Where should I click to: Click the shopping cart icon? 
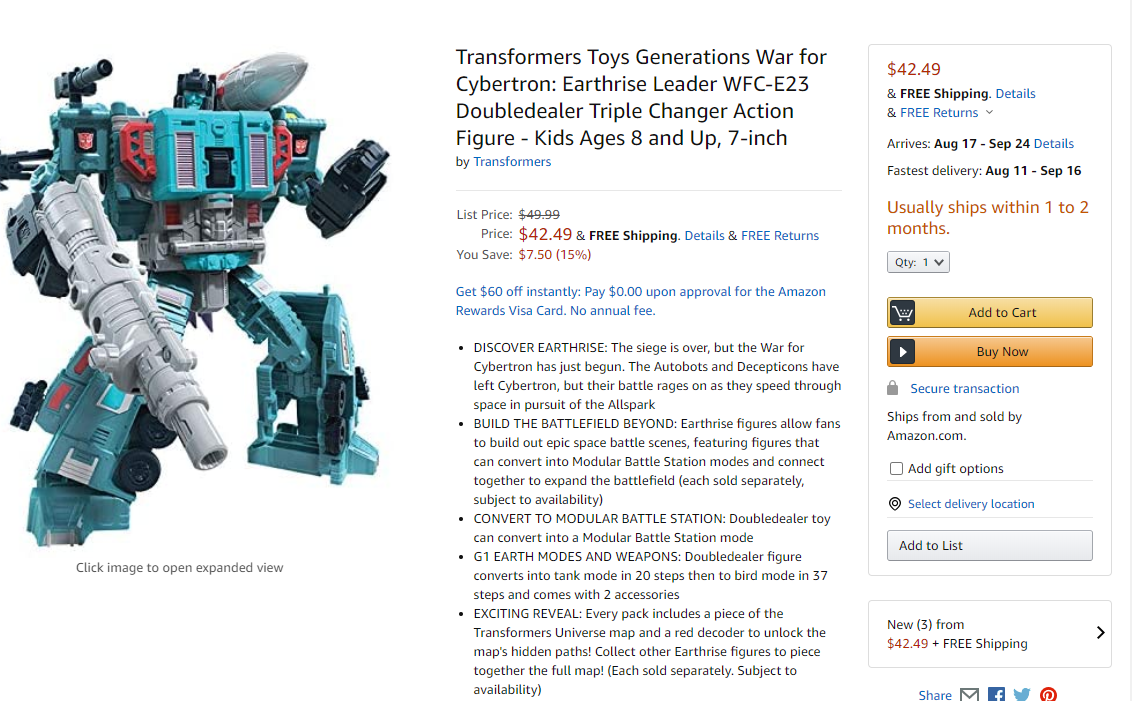click(902, 313)
